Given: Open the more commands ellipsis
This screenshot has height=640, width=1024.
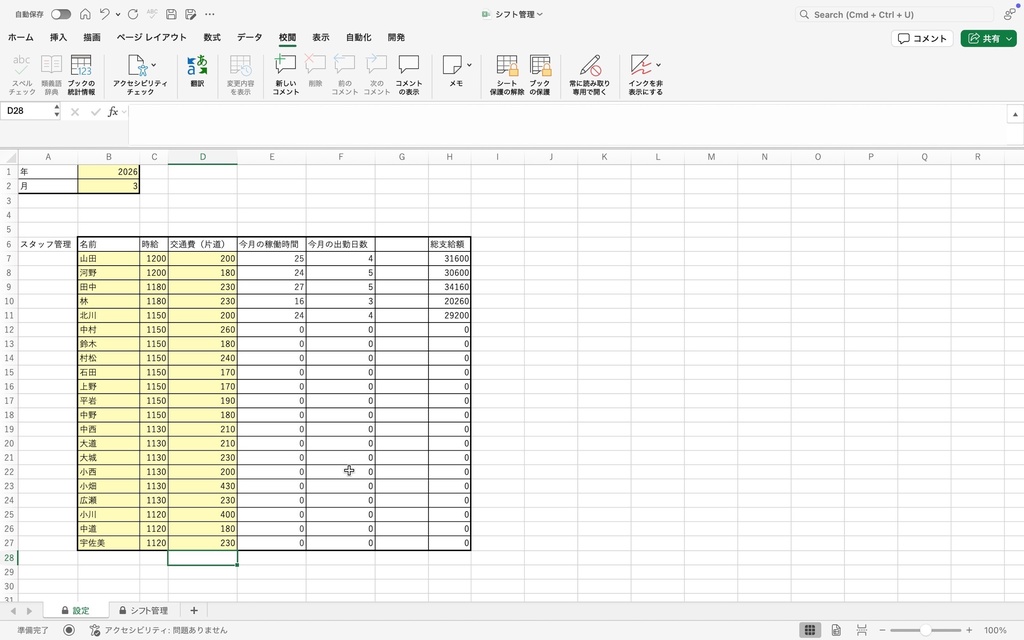Looking at the screenshot, I should 210,14.
